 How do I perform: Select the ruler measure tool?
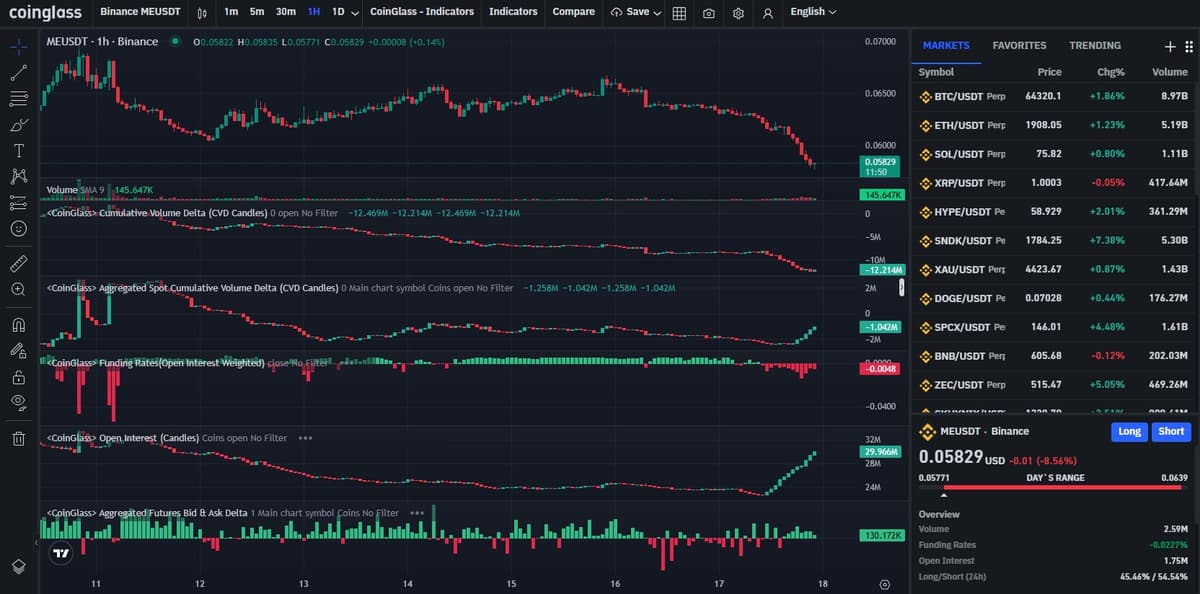point(18,263)
